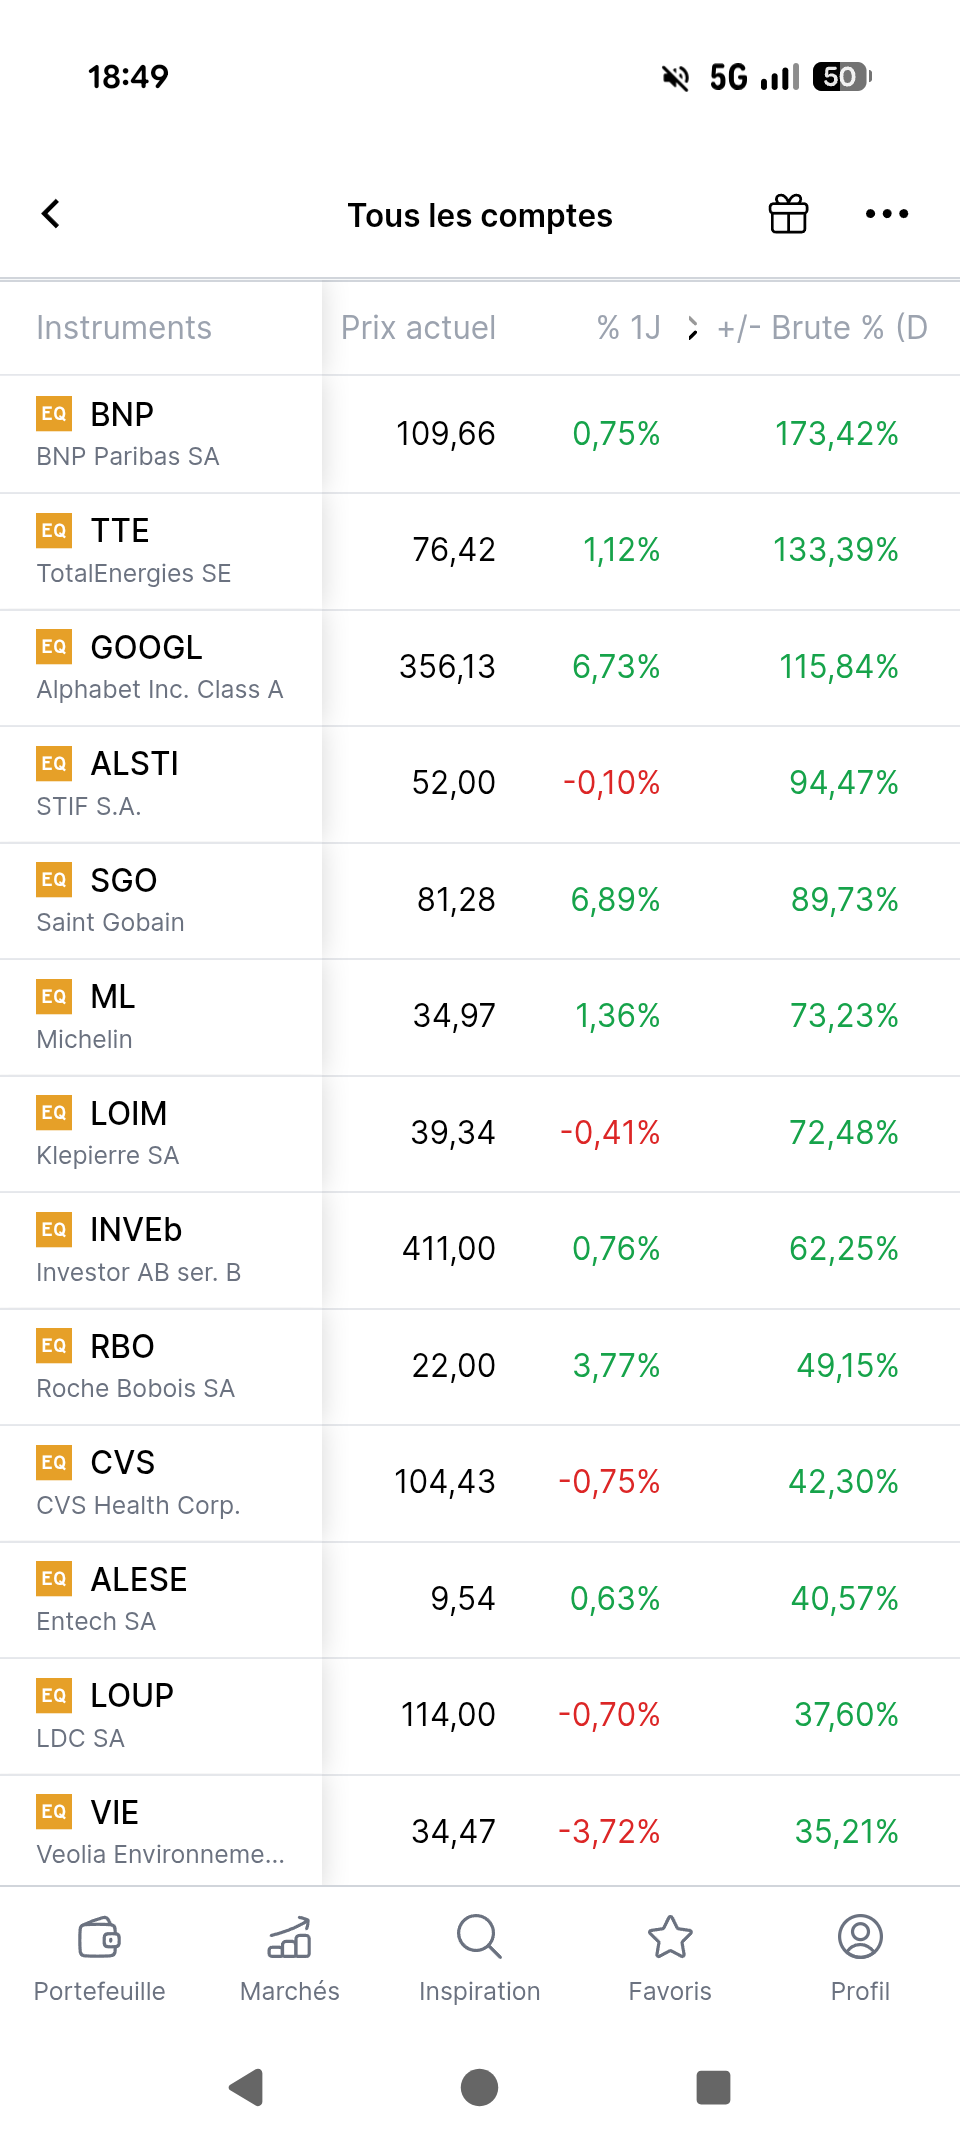Tap the Marchés chart icon
This screenshot has height=2142, width=960.
290,1937
